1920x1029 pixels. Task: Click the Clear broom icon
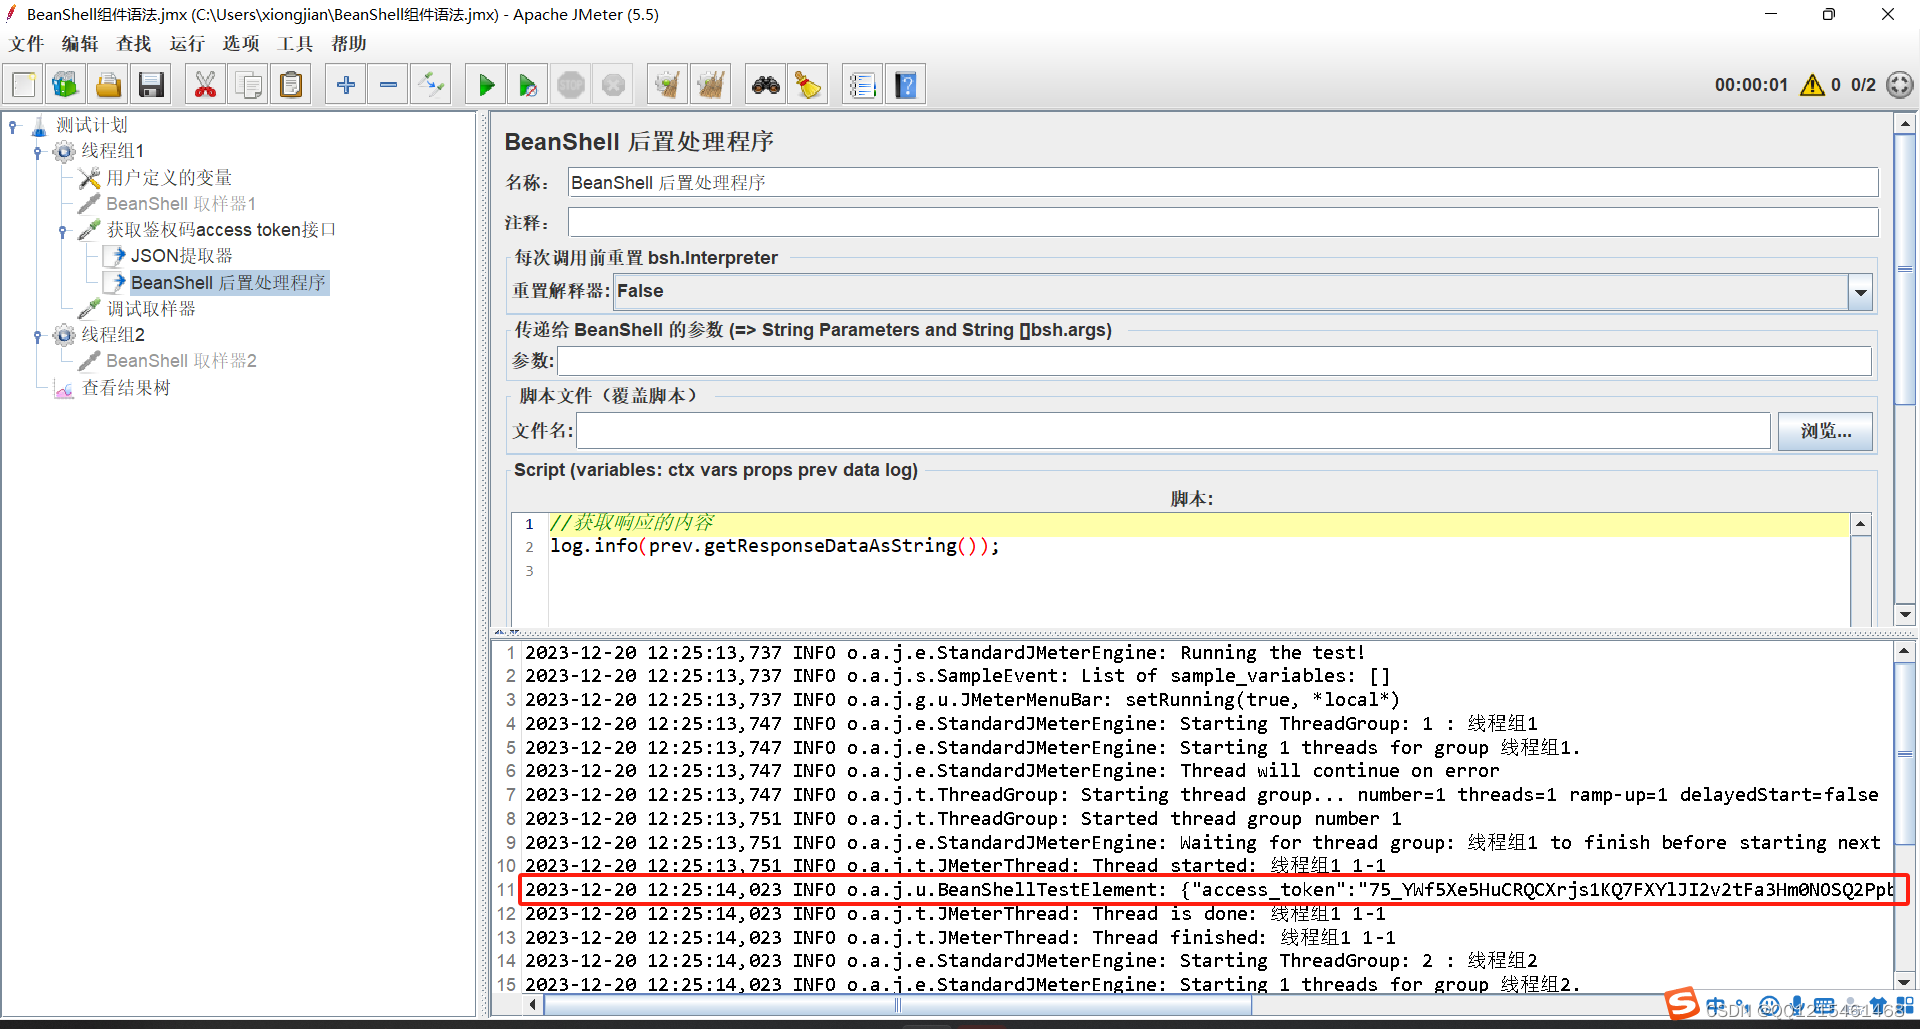[667, 85]
